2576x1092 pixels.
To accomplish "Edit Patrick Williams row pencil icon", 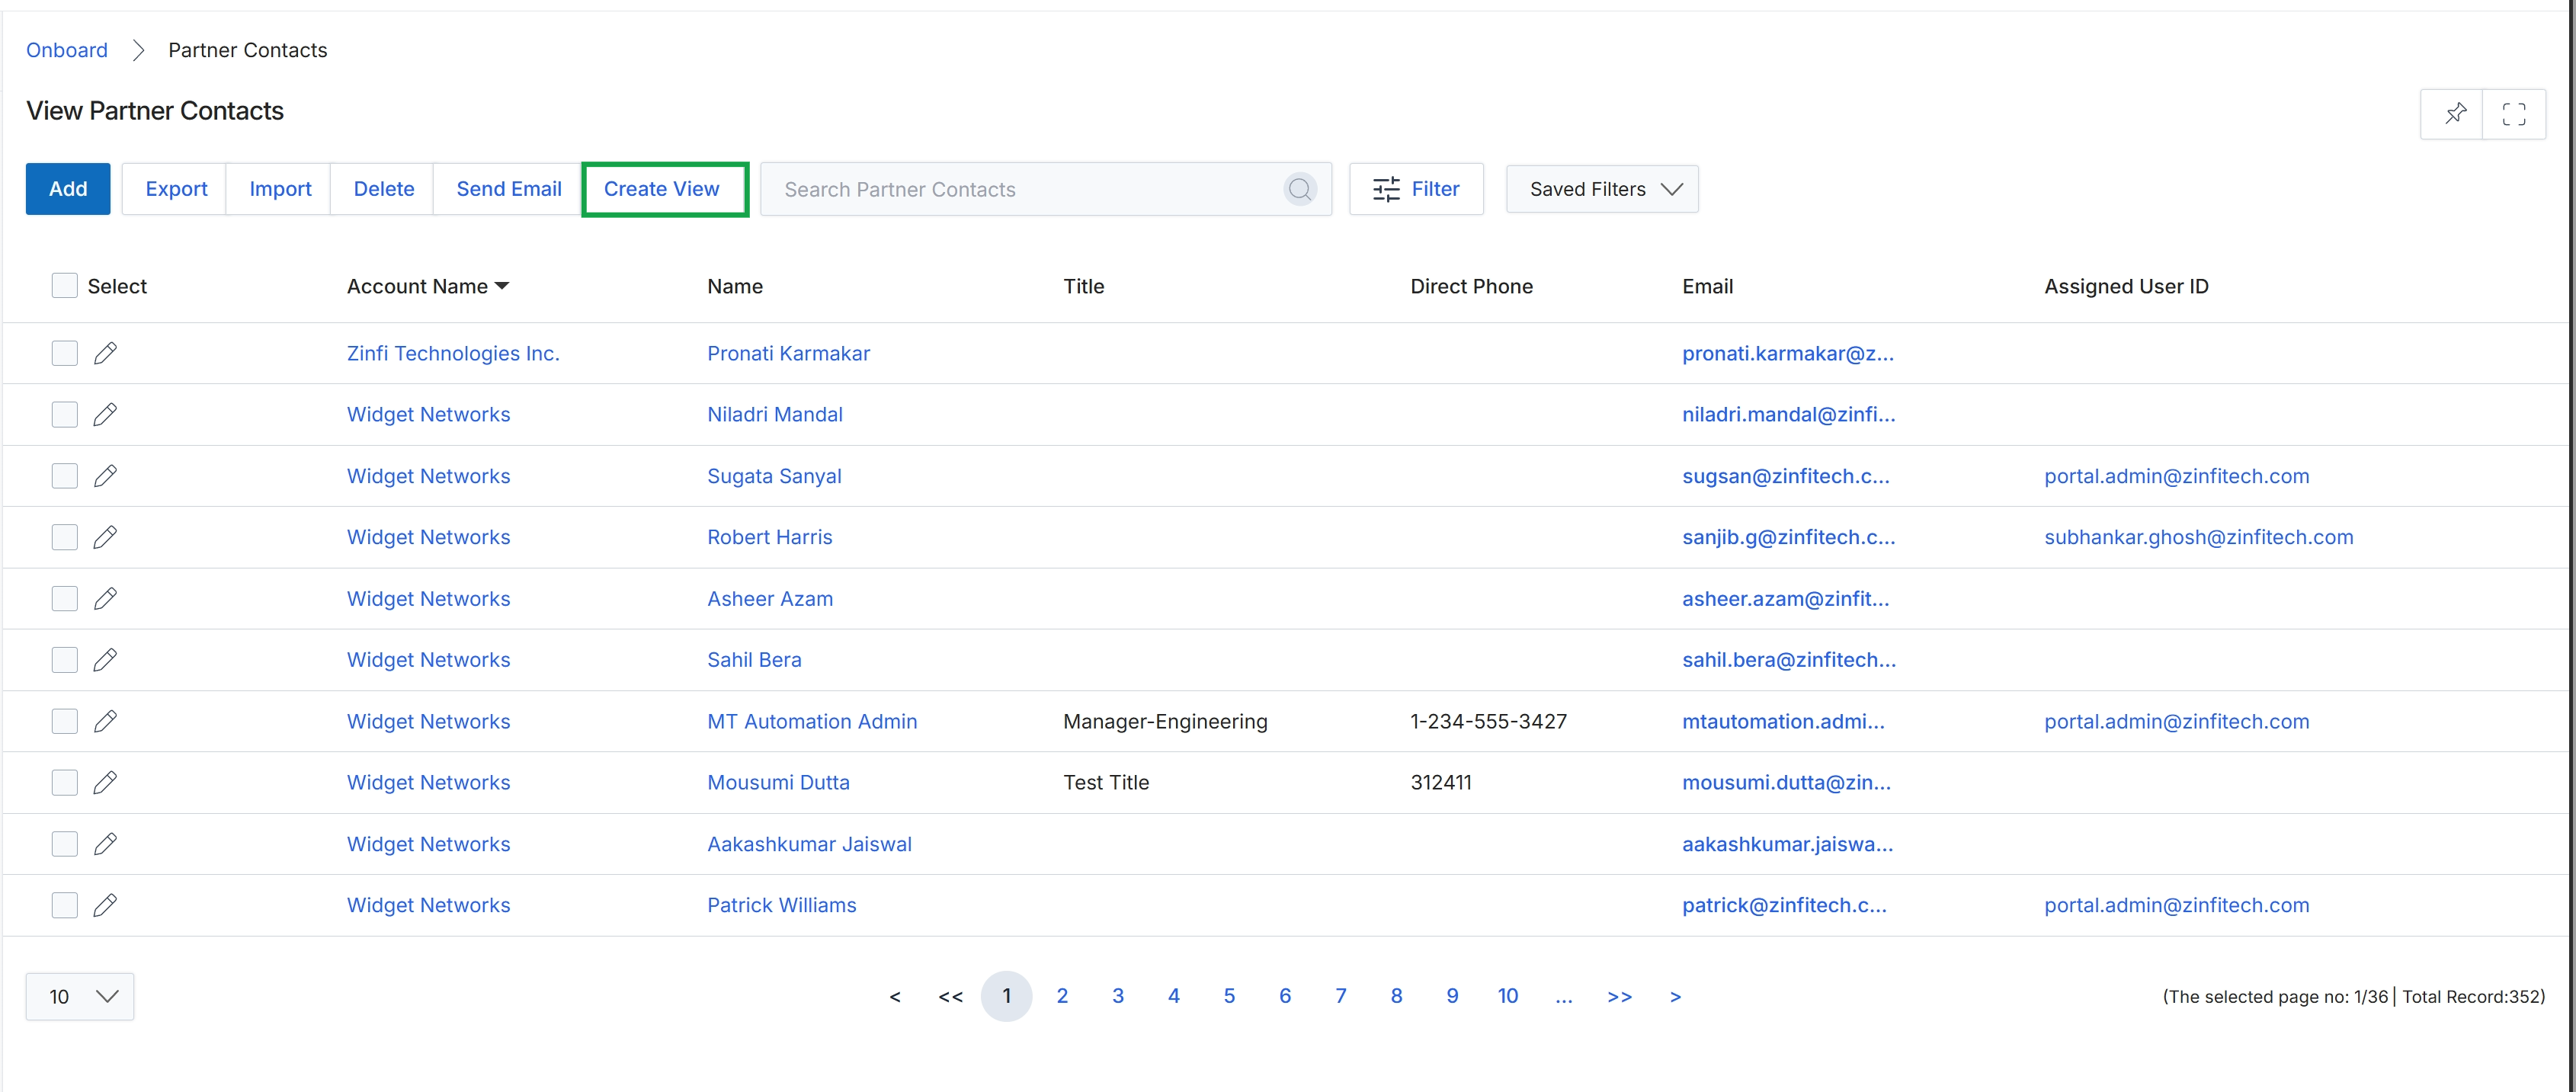I will click(105, 905).
